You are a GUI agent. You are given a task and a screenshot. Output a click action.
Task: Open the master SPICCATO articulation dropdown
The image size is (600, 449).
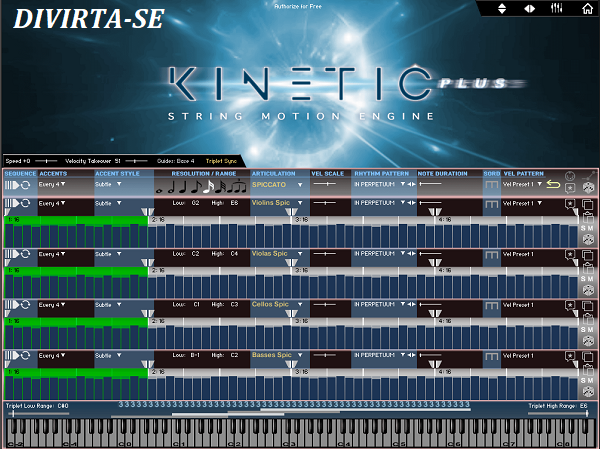click(x=300, y=185)
